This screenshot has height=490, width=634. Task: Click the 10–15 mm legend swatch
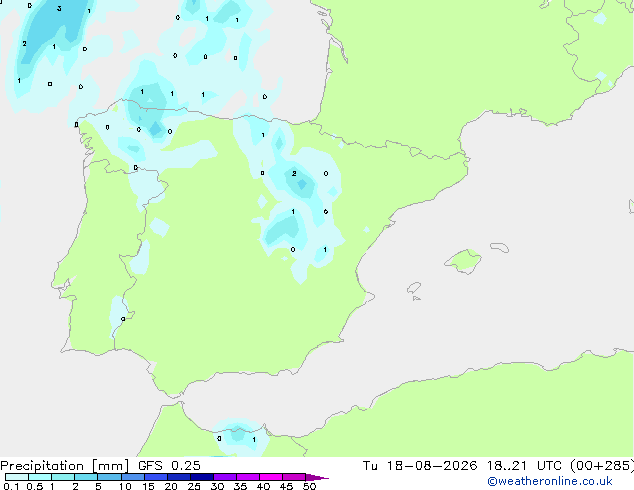pos(133,477)
